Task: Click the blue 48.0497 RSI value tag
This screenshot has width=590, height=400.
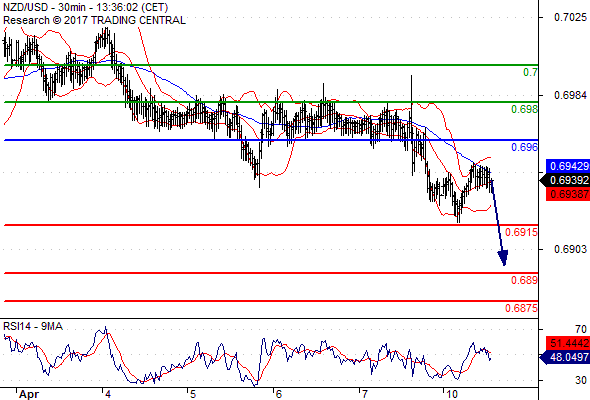Action: 565,357
